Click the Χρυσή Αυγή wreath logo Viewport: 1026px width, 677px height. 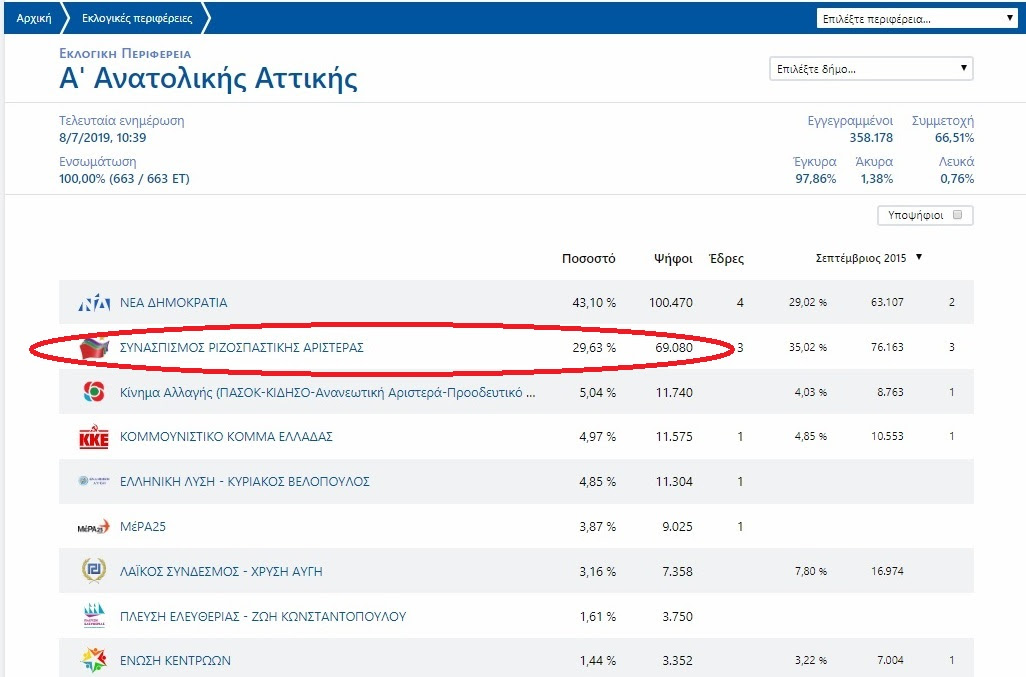click(94, 570)
